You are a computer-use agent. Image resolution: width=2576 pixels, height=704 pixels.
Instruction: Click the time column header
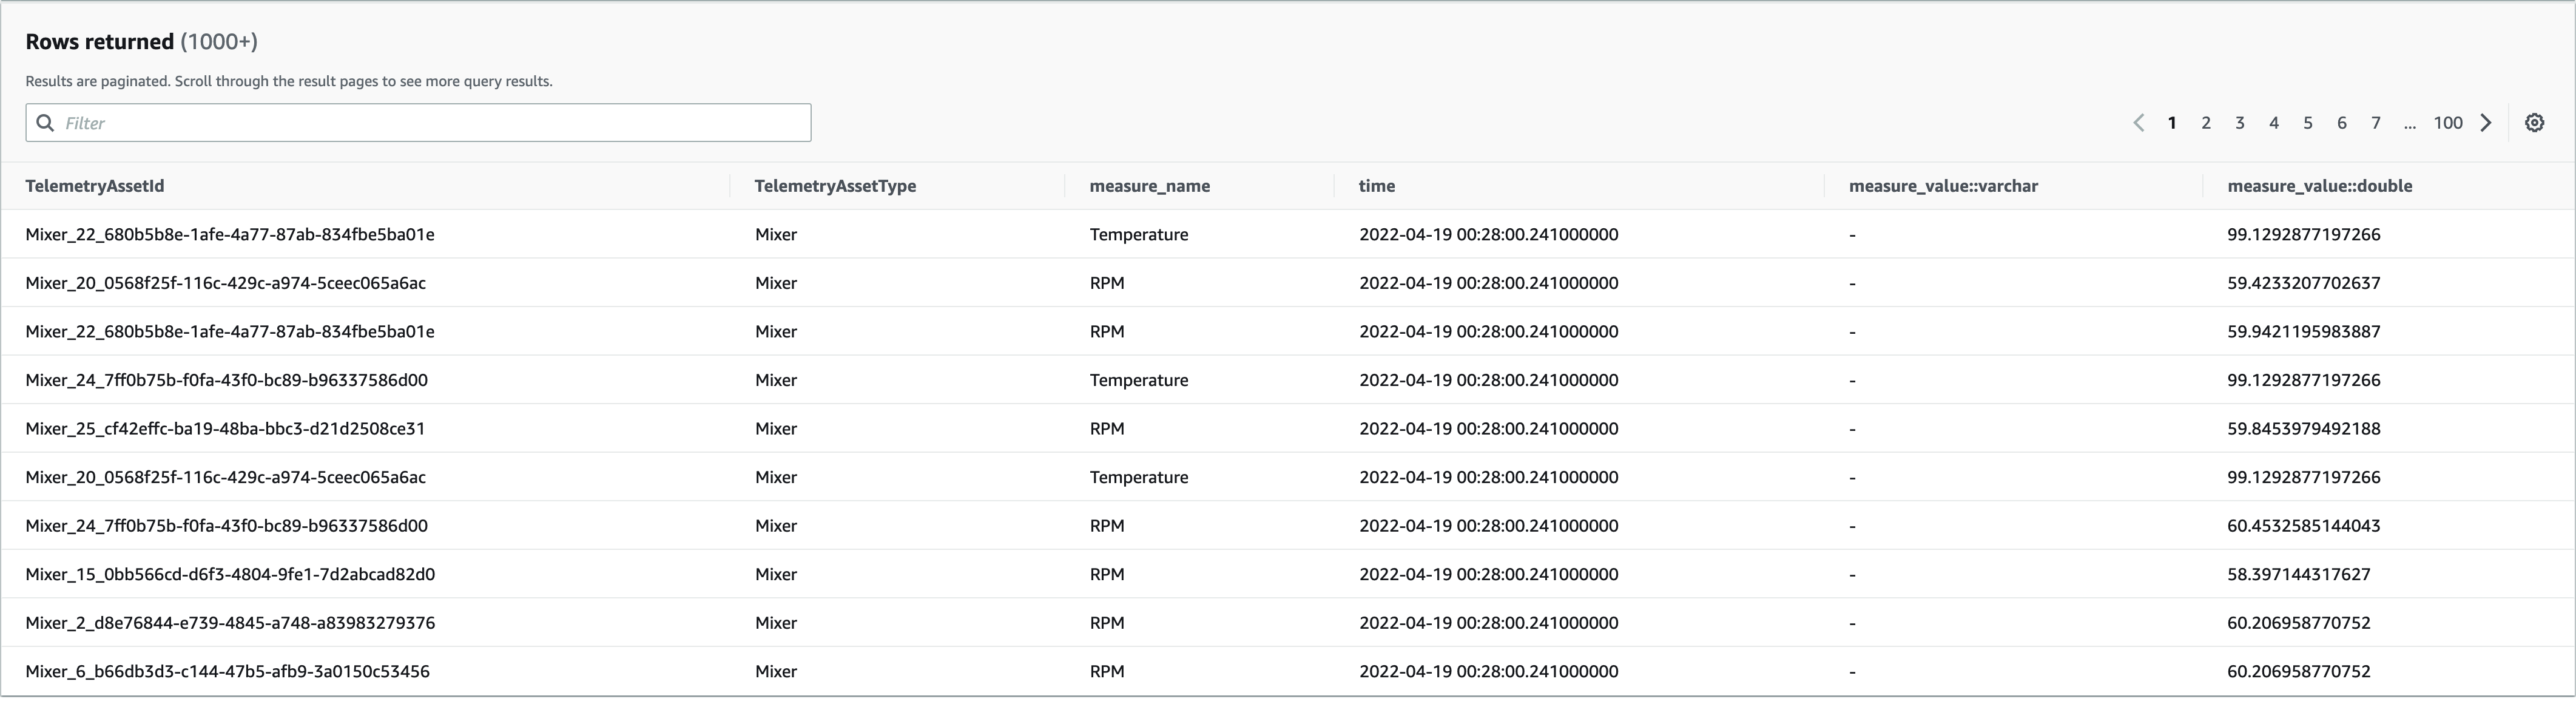point(1376,186)
